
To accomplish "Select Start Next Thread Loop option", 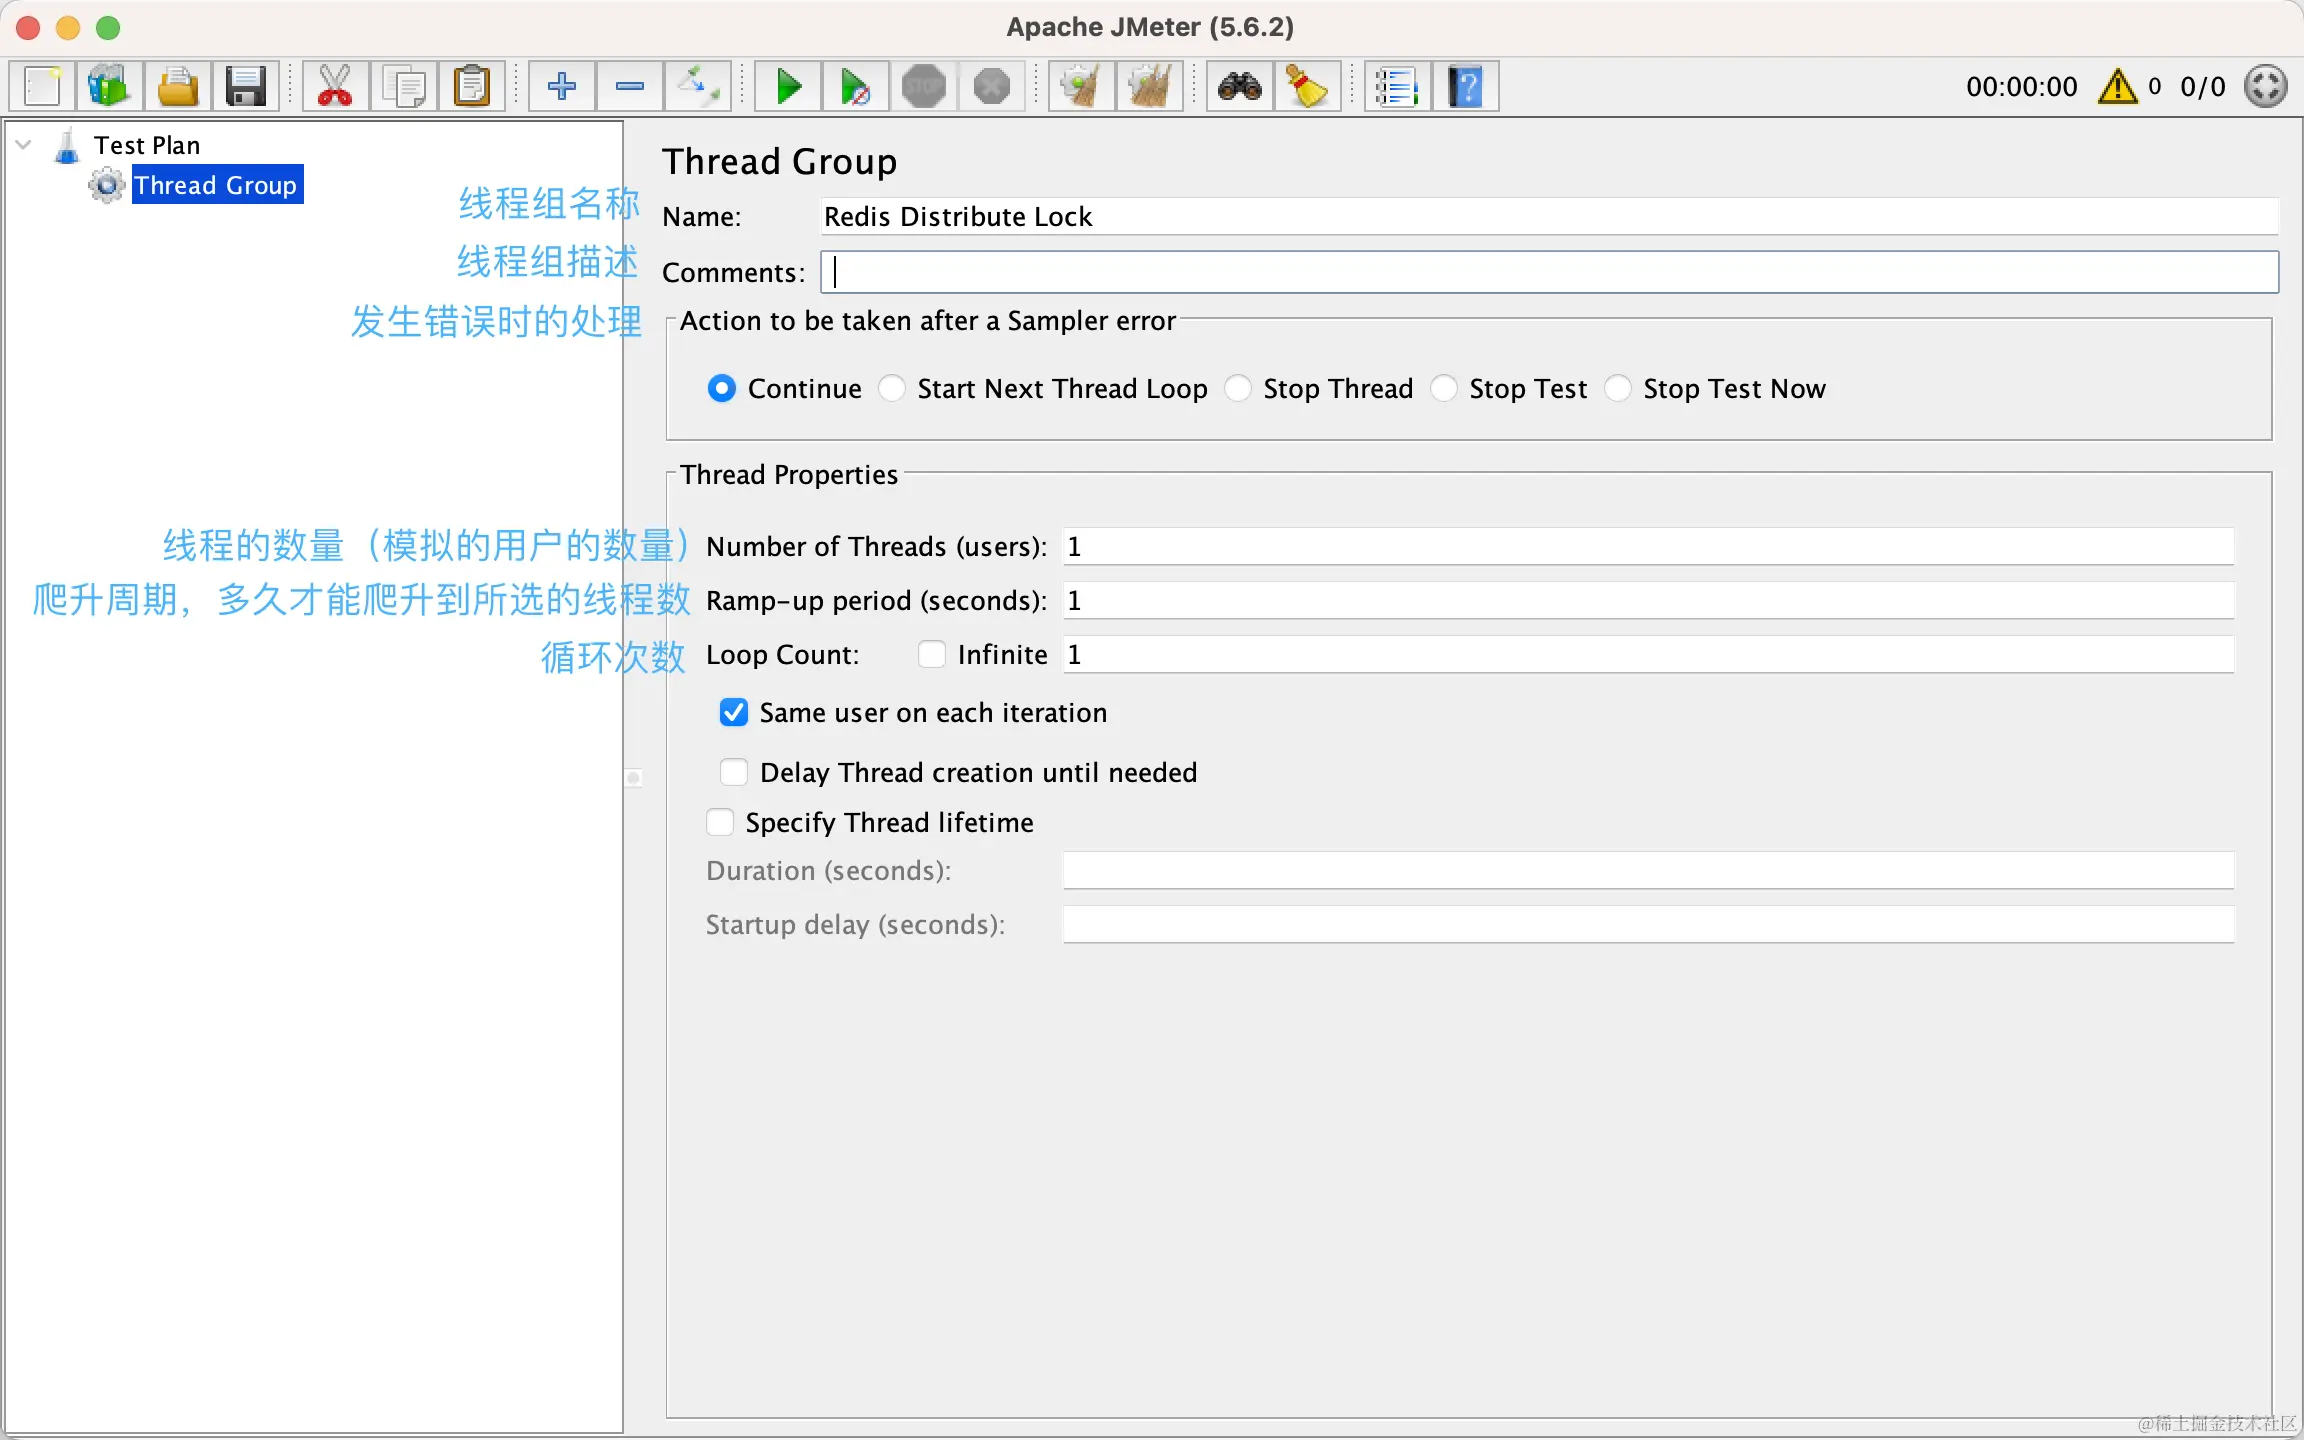I will [892, 388].
